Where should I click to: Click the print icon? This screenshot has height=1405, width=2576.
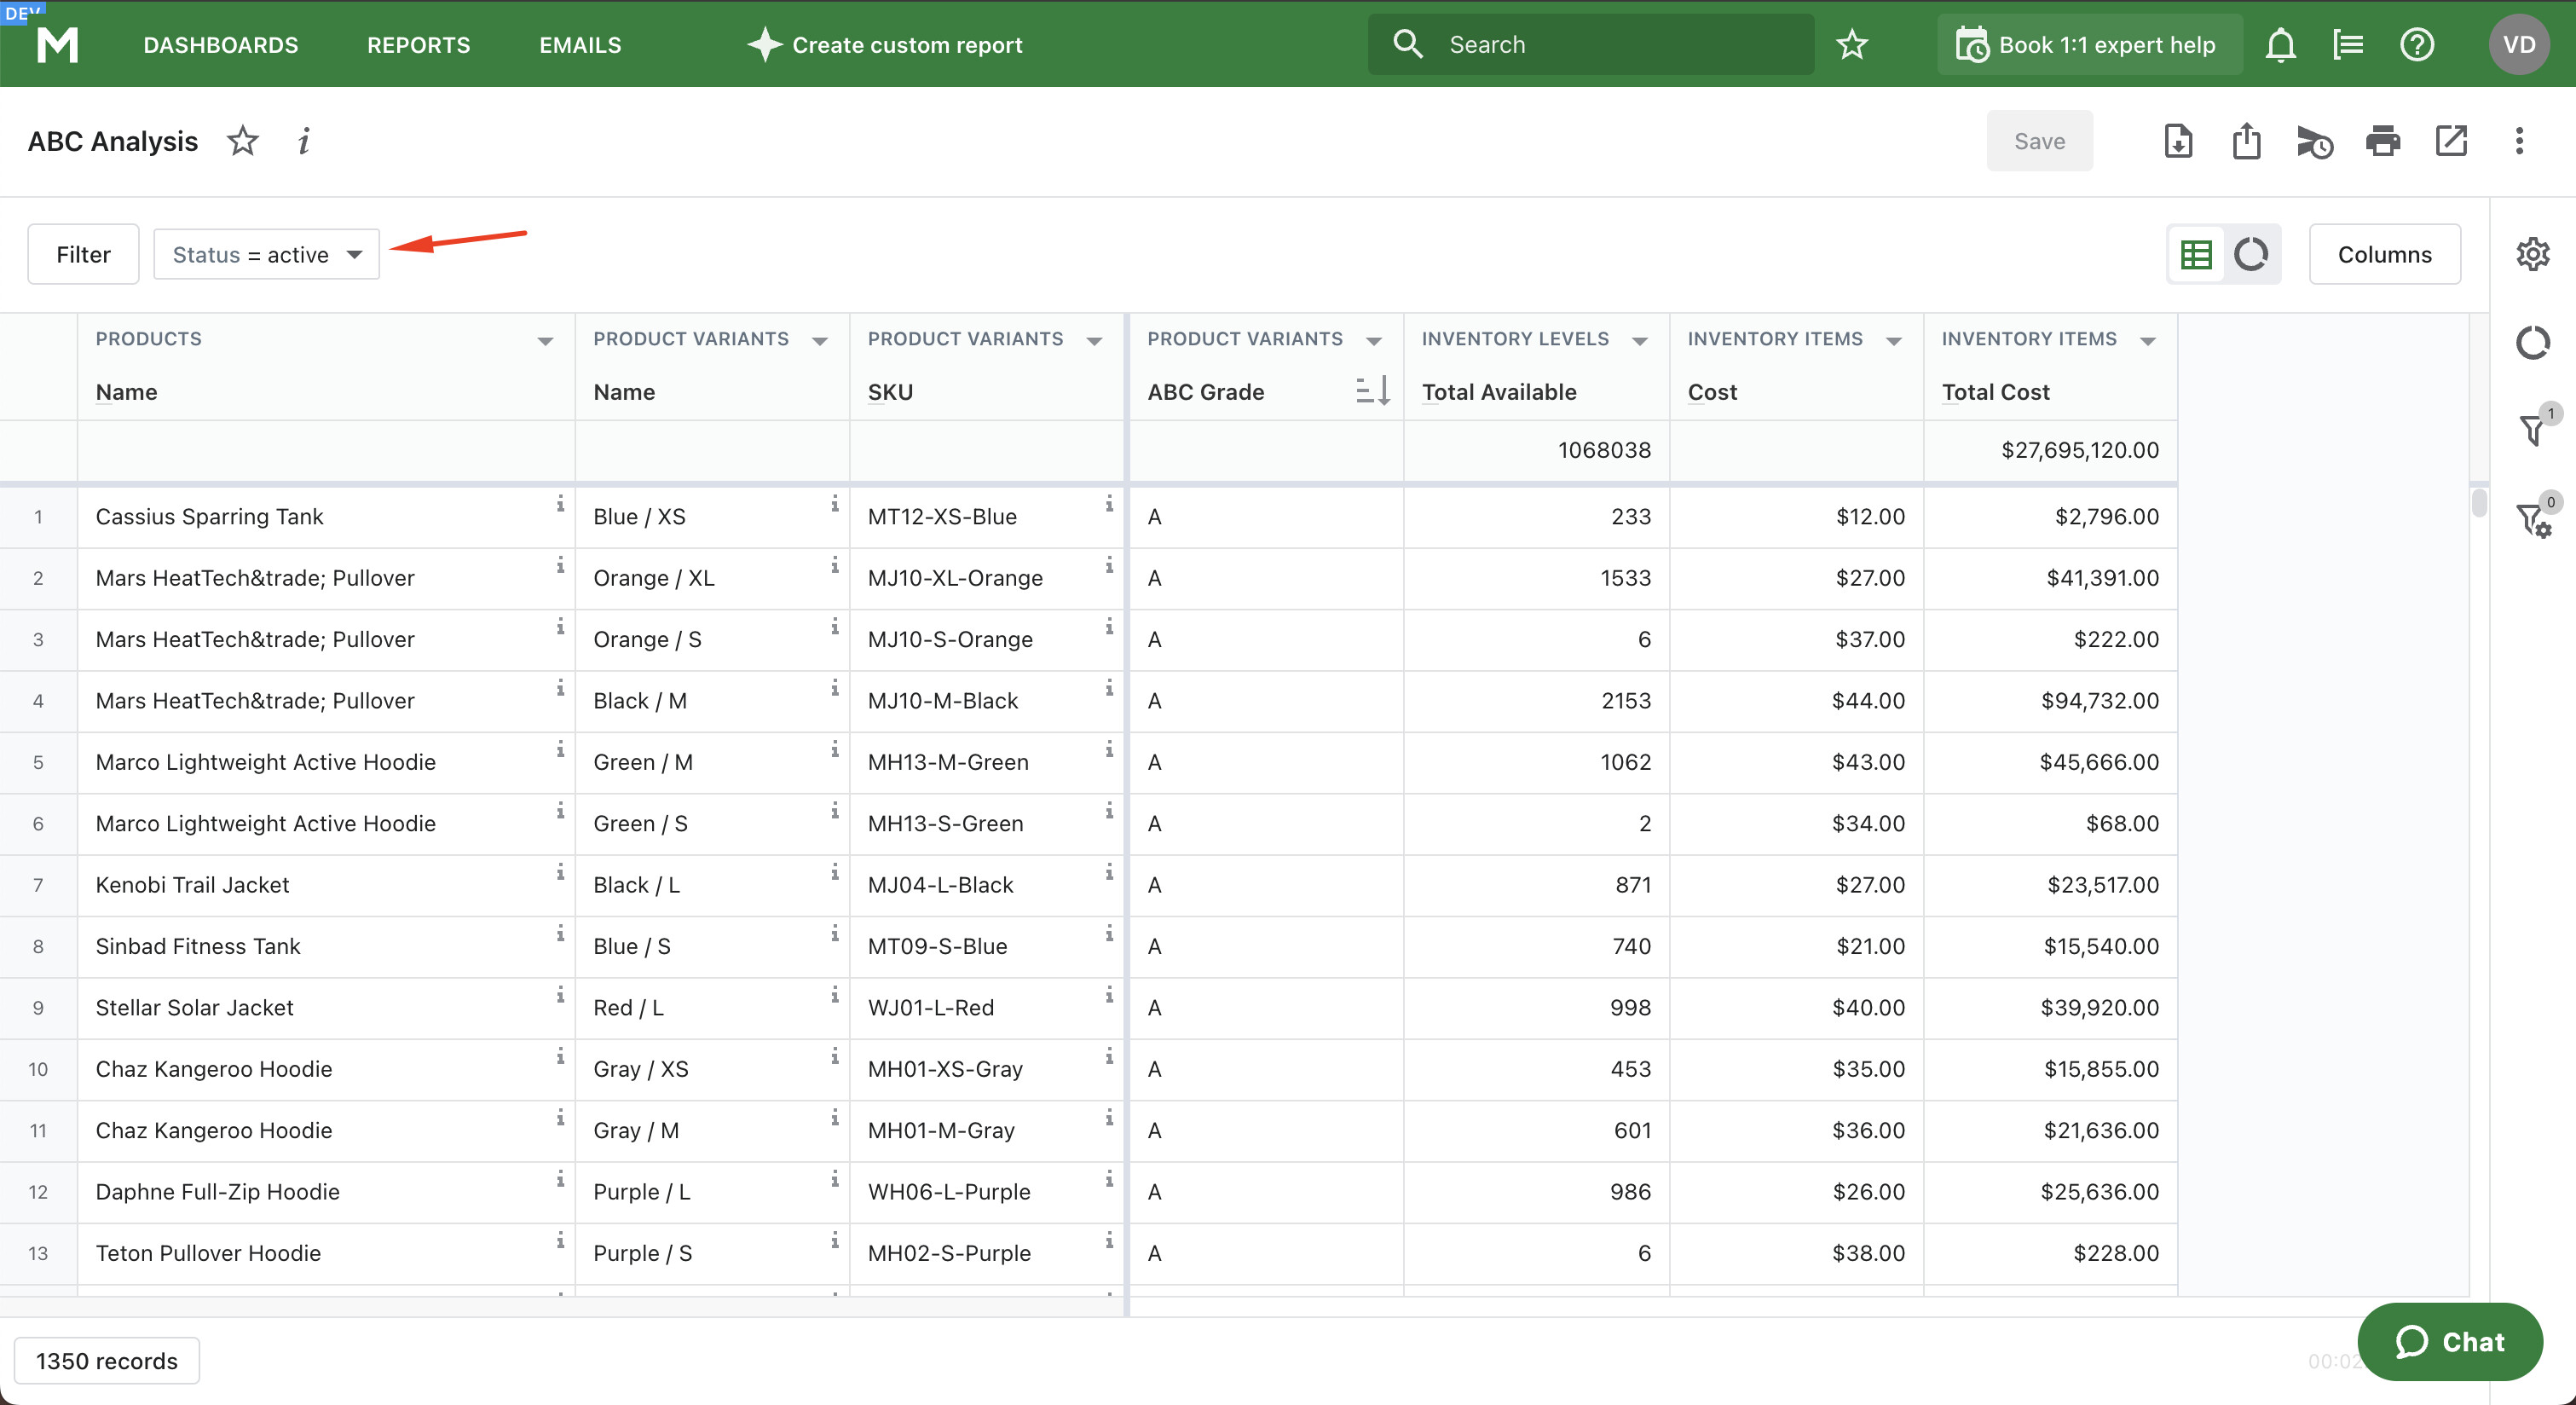pos(2383,141)
